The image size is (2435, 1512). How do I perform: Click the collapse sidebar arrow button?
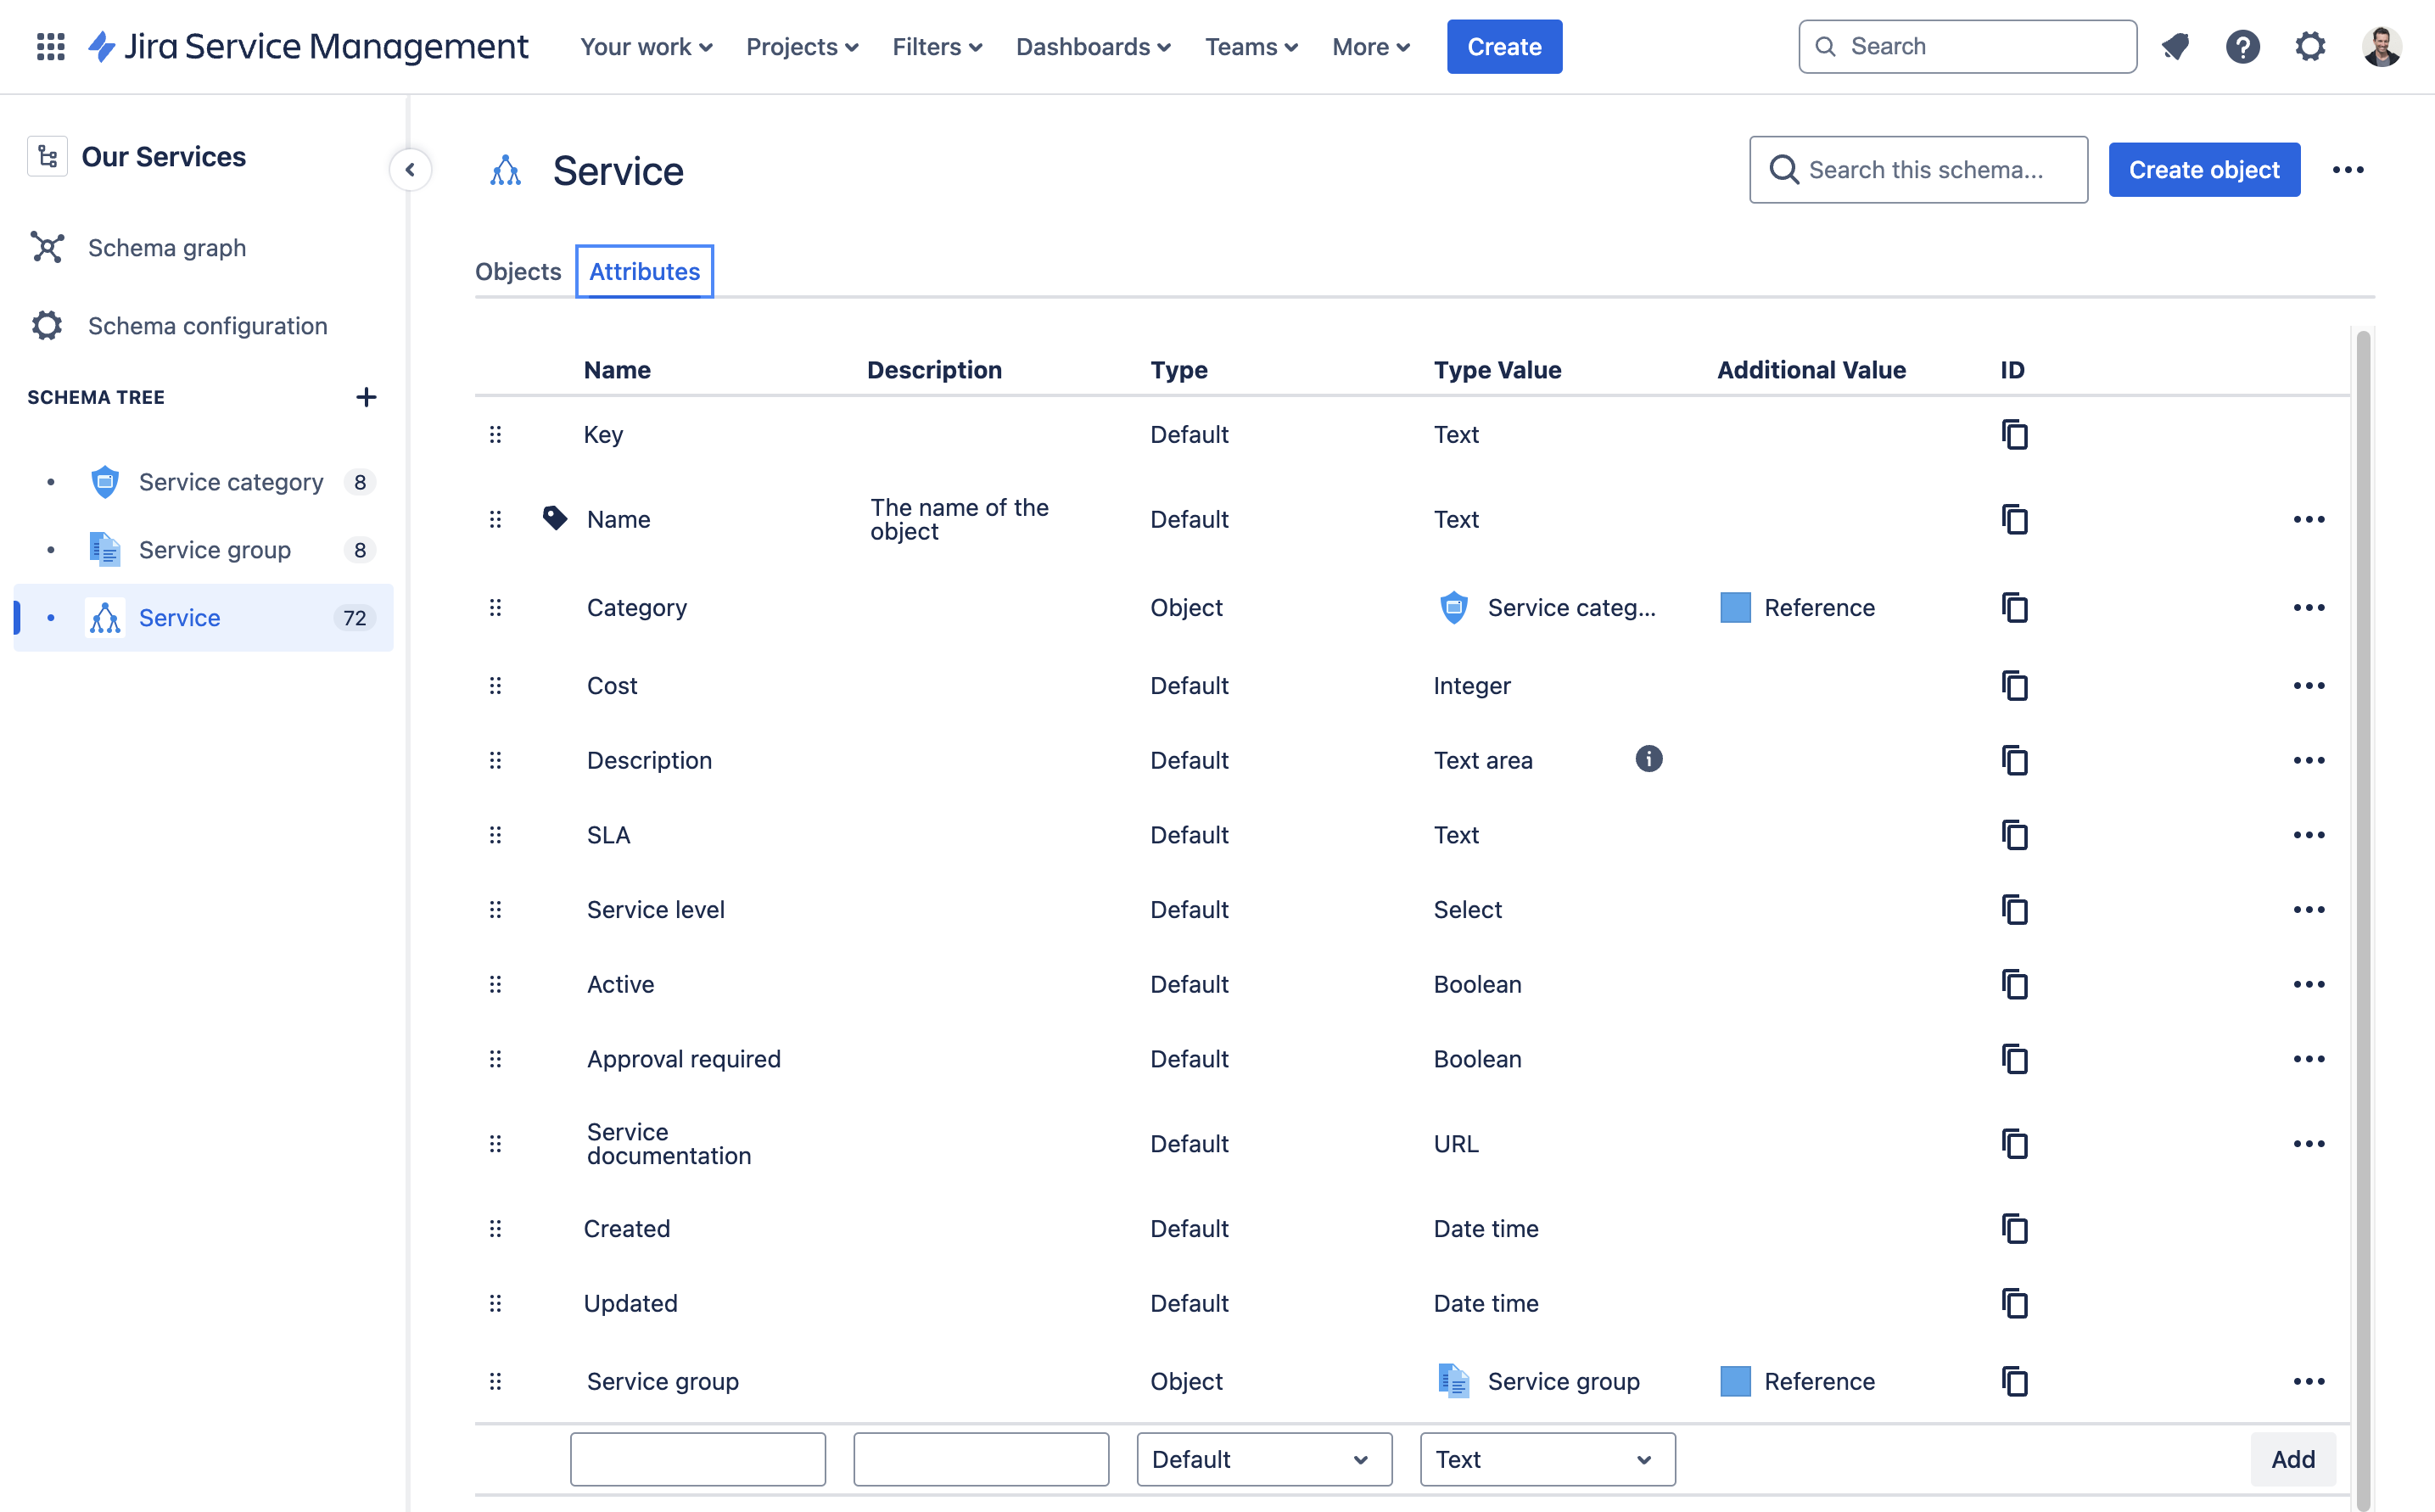click(407, 169)
